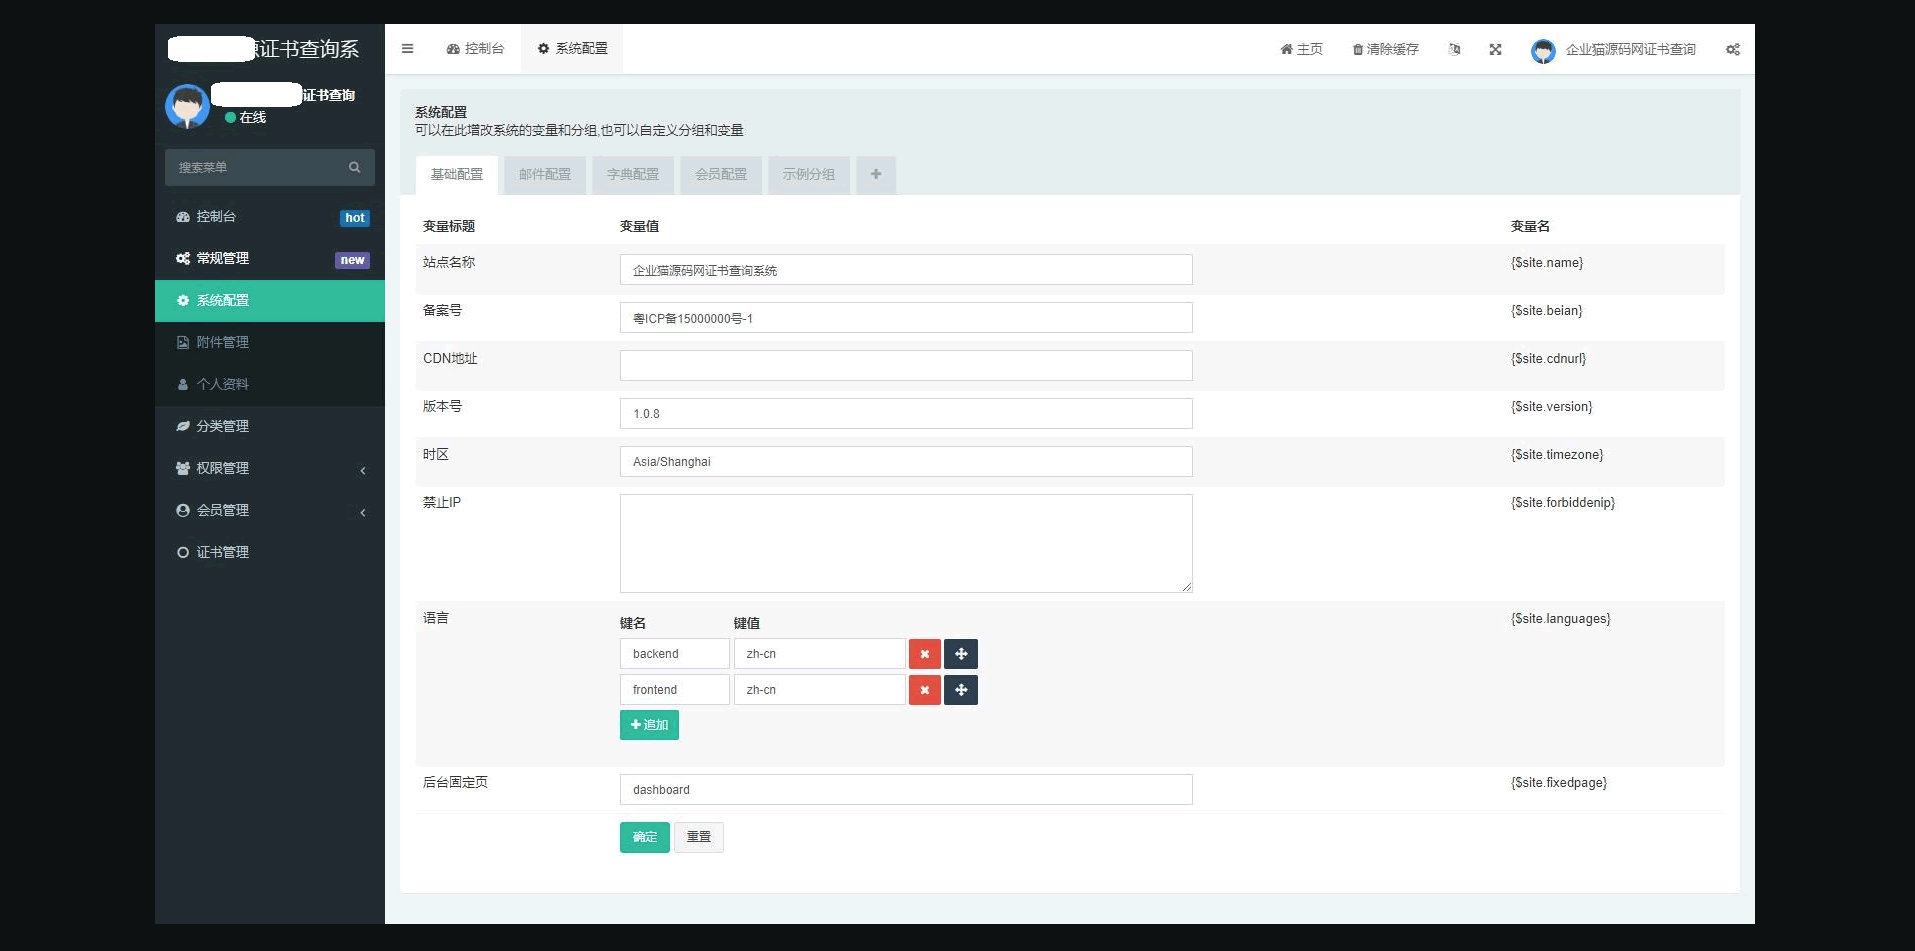1915x951 pixels.
Task: Click the plus tab to add config group
Action: [x=875, y=175]
